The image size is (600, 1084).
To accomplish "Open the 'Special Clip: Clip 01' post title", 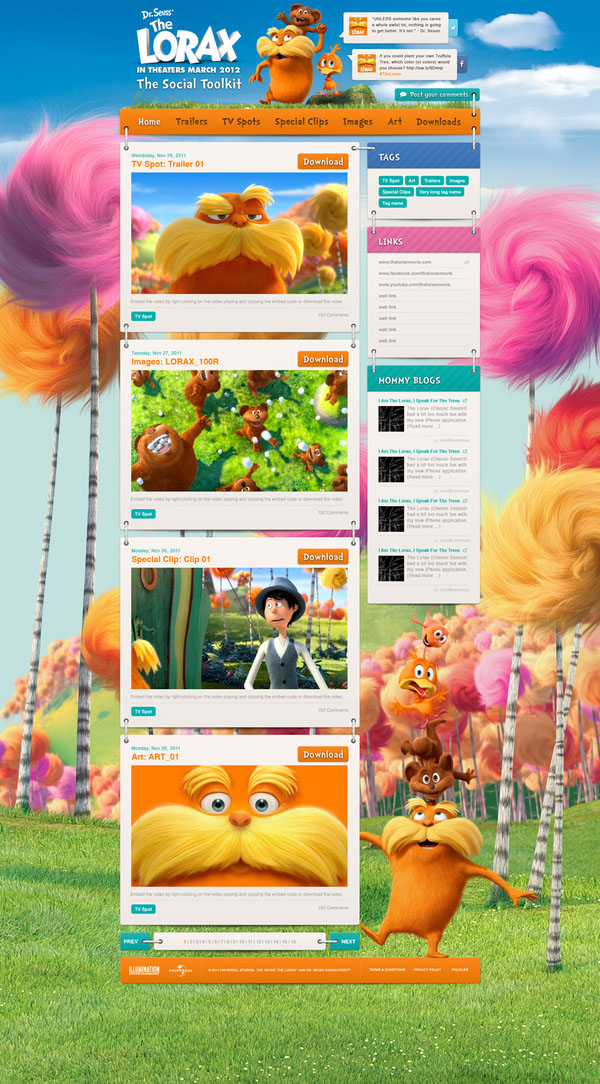I will (x=171, y=559).
